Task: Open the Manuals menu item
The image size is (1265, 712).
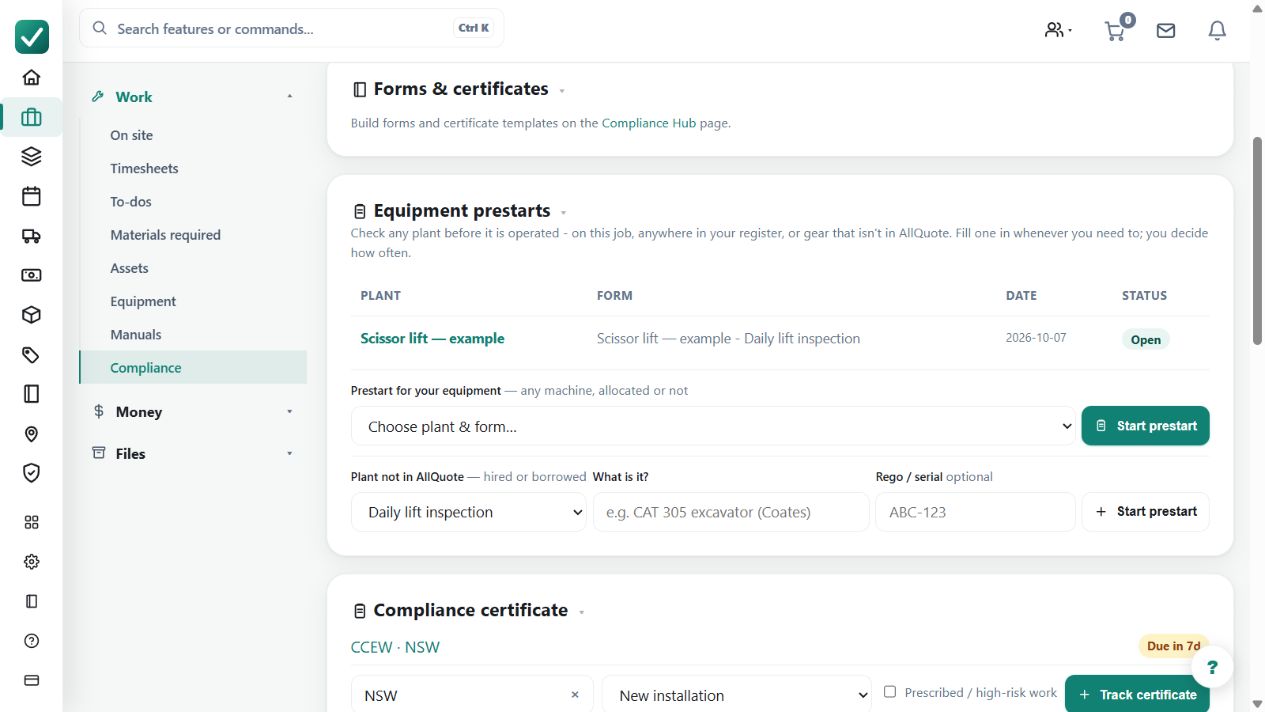Action: tap(135, 335)
